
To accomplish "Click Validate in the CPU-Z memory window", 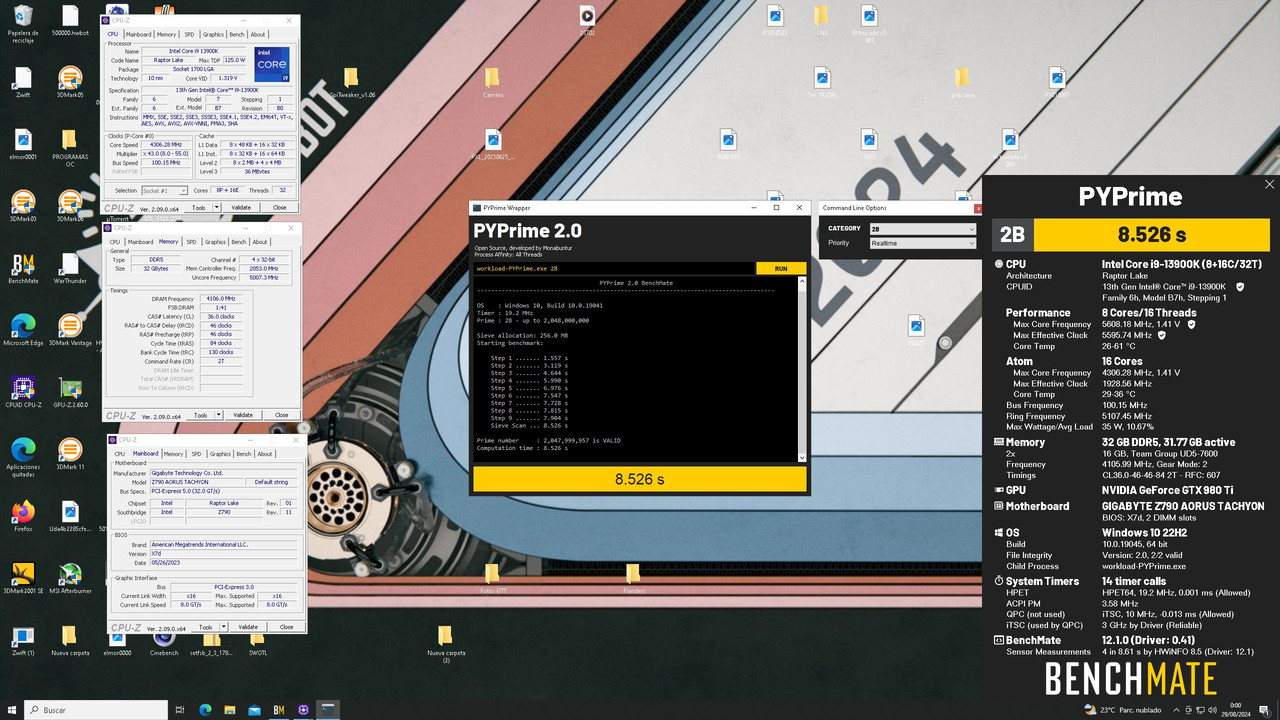I will click(243, 415).
